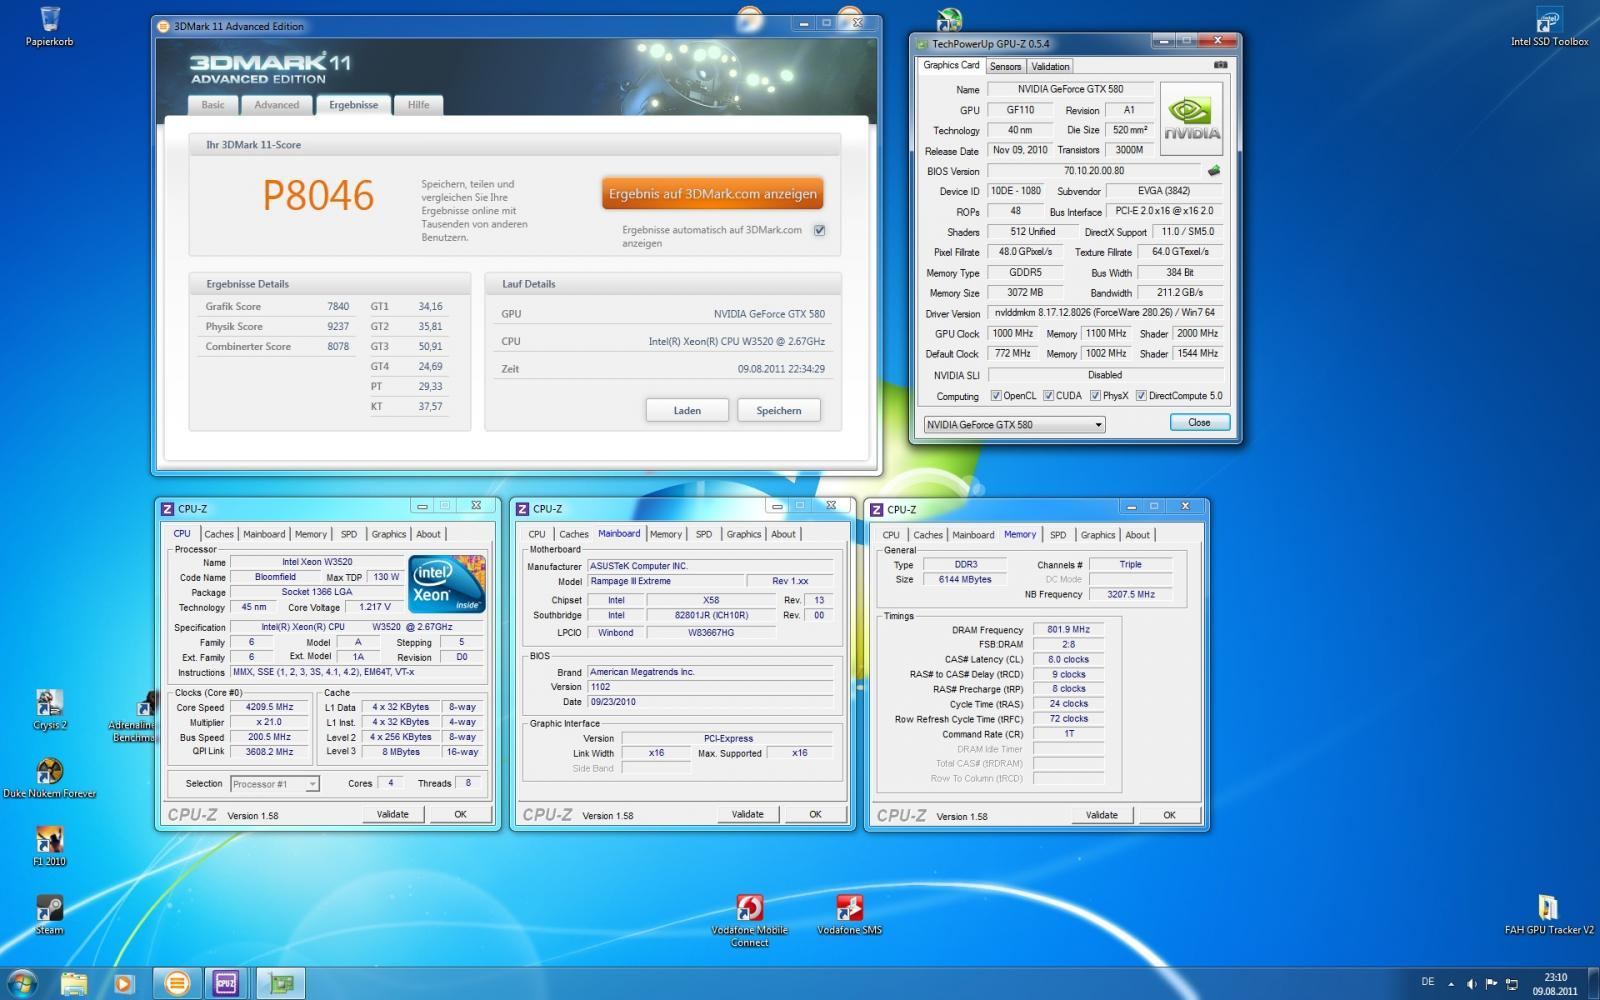Click Laden button in 3DMark

(687, 410)
